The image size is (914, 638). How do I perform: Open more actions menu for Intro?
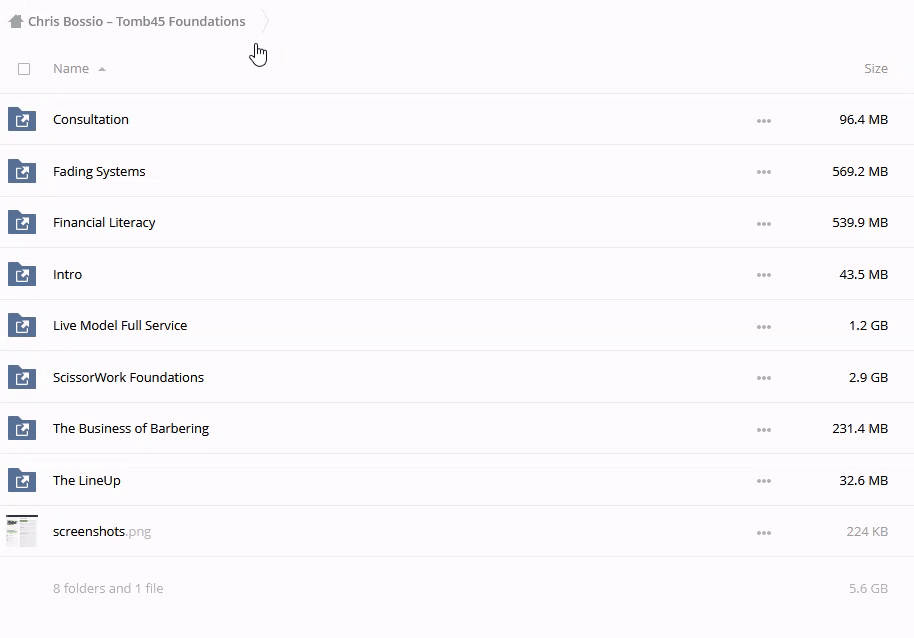(764, 275)
